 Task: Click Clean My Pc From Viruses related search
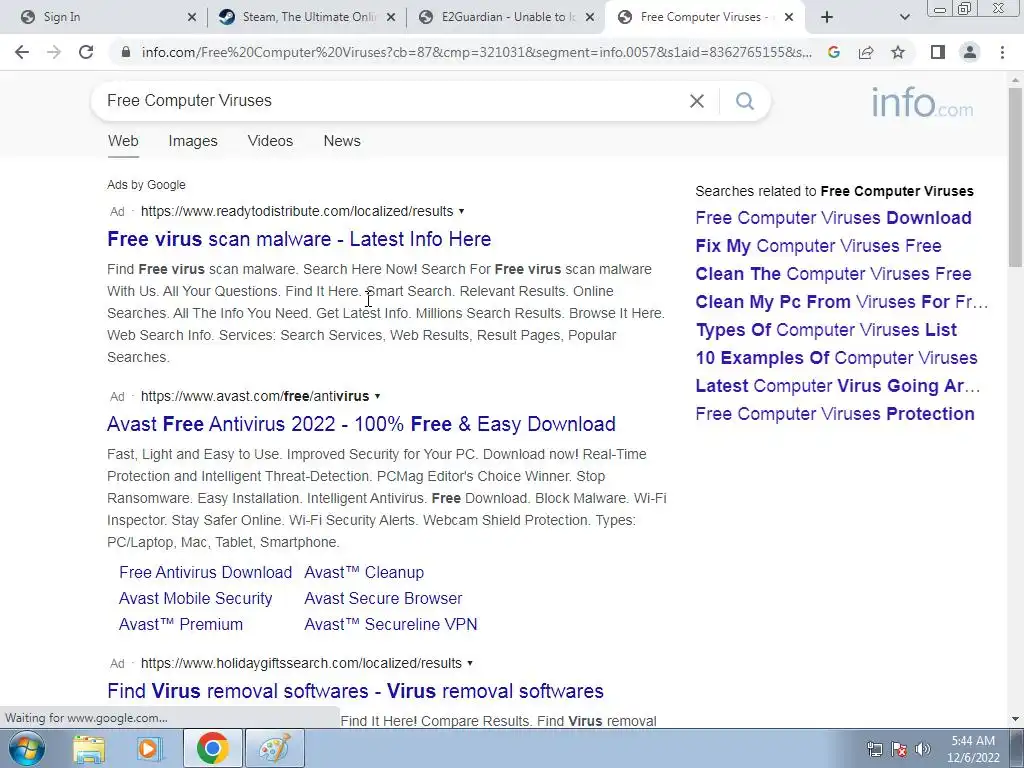[842, 302]
